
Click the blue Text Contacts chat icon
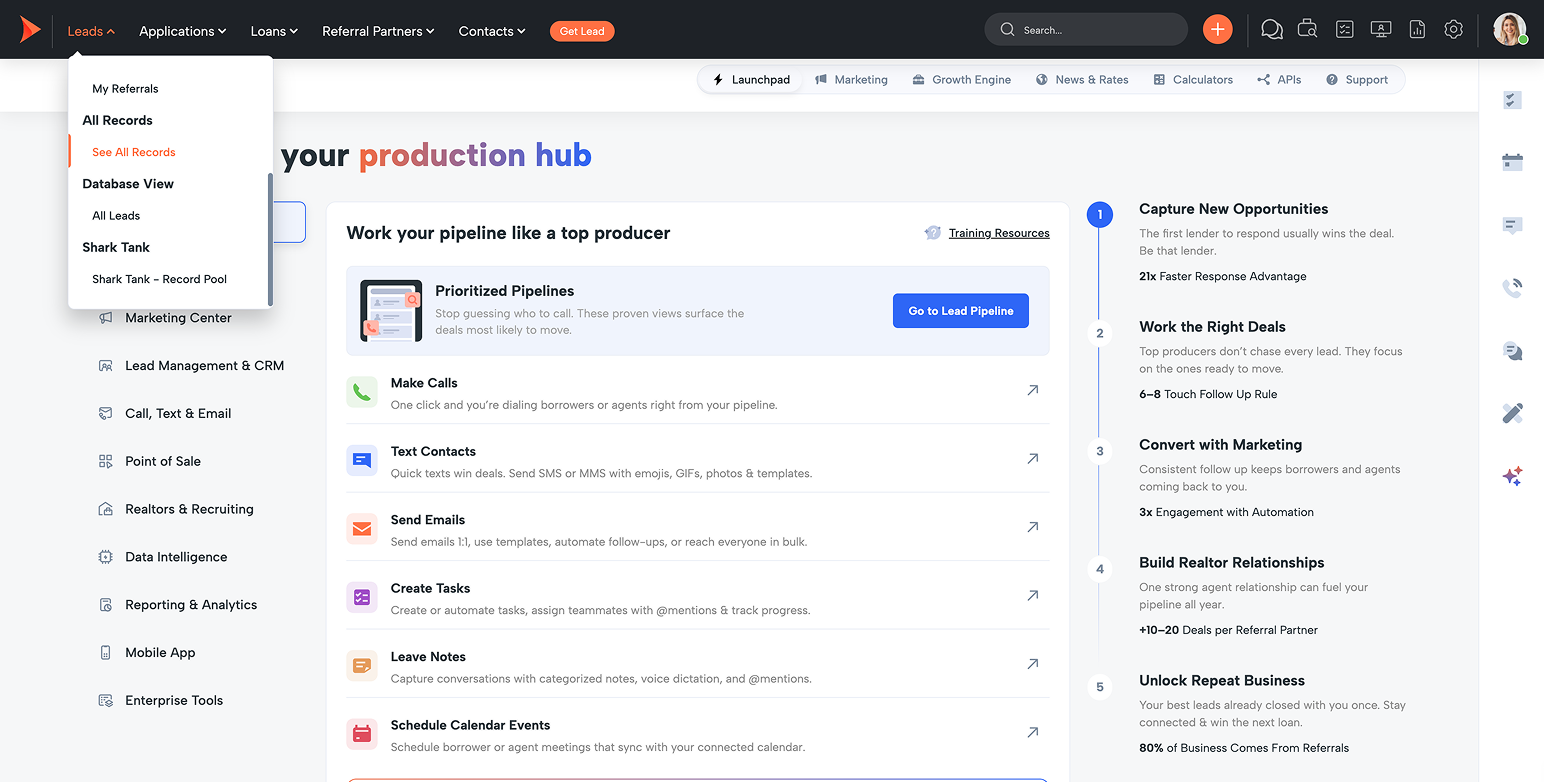click(x=362, y=460)
